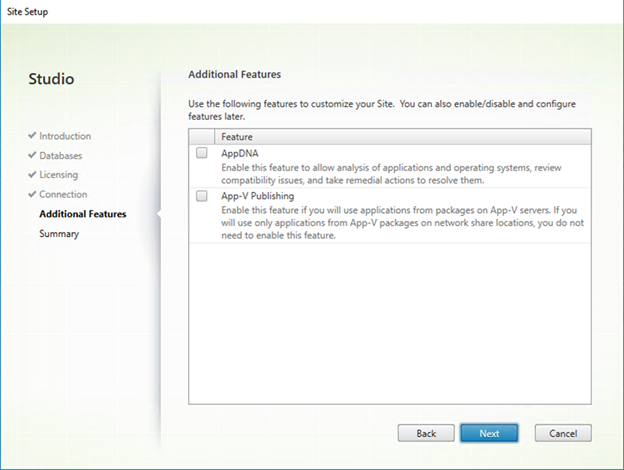Cancel the Site Setup wizard
Image resolution: width=624 pixels, height=470 pixels.
coord(563,433)
